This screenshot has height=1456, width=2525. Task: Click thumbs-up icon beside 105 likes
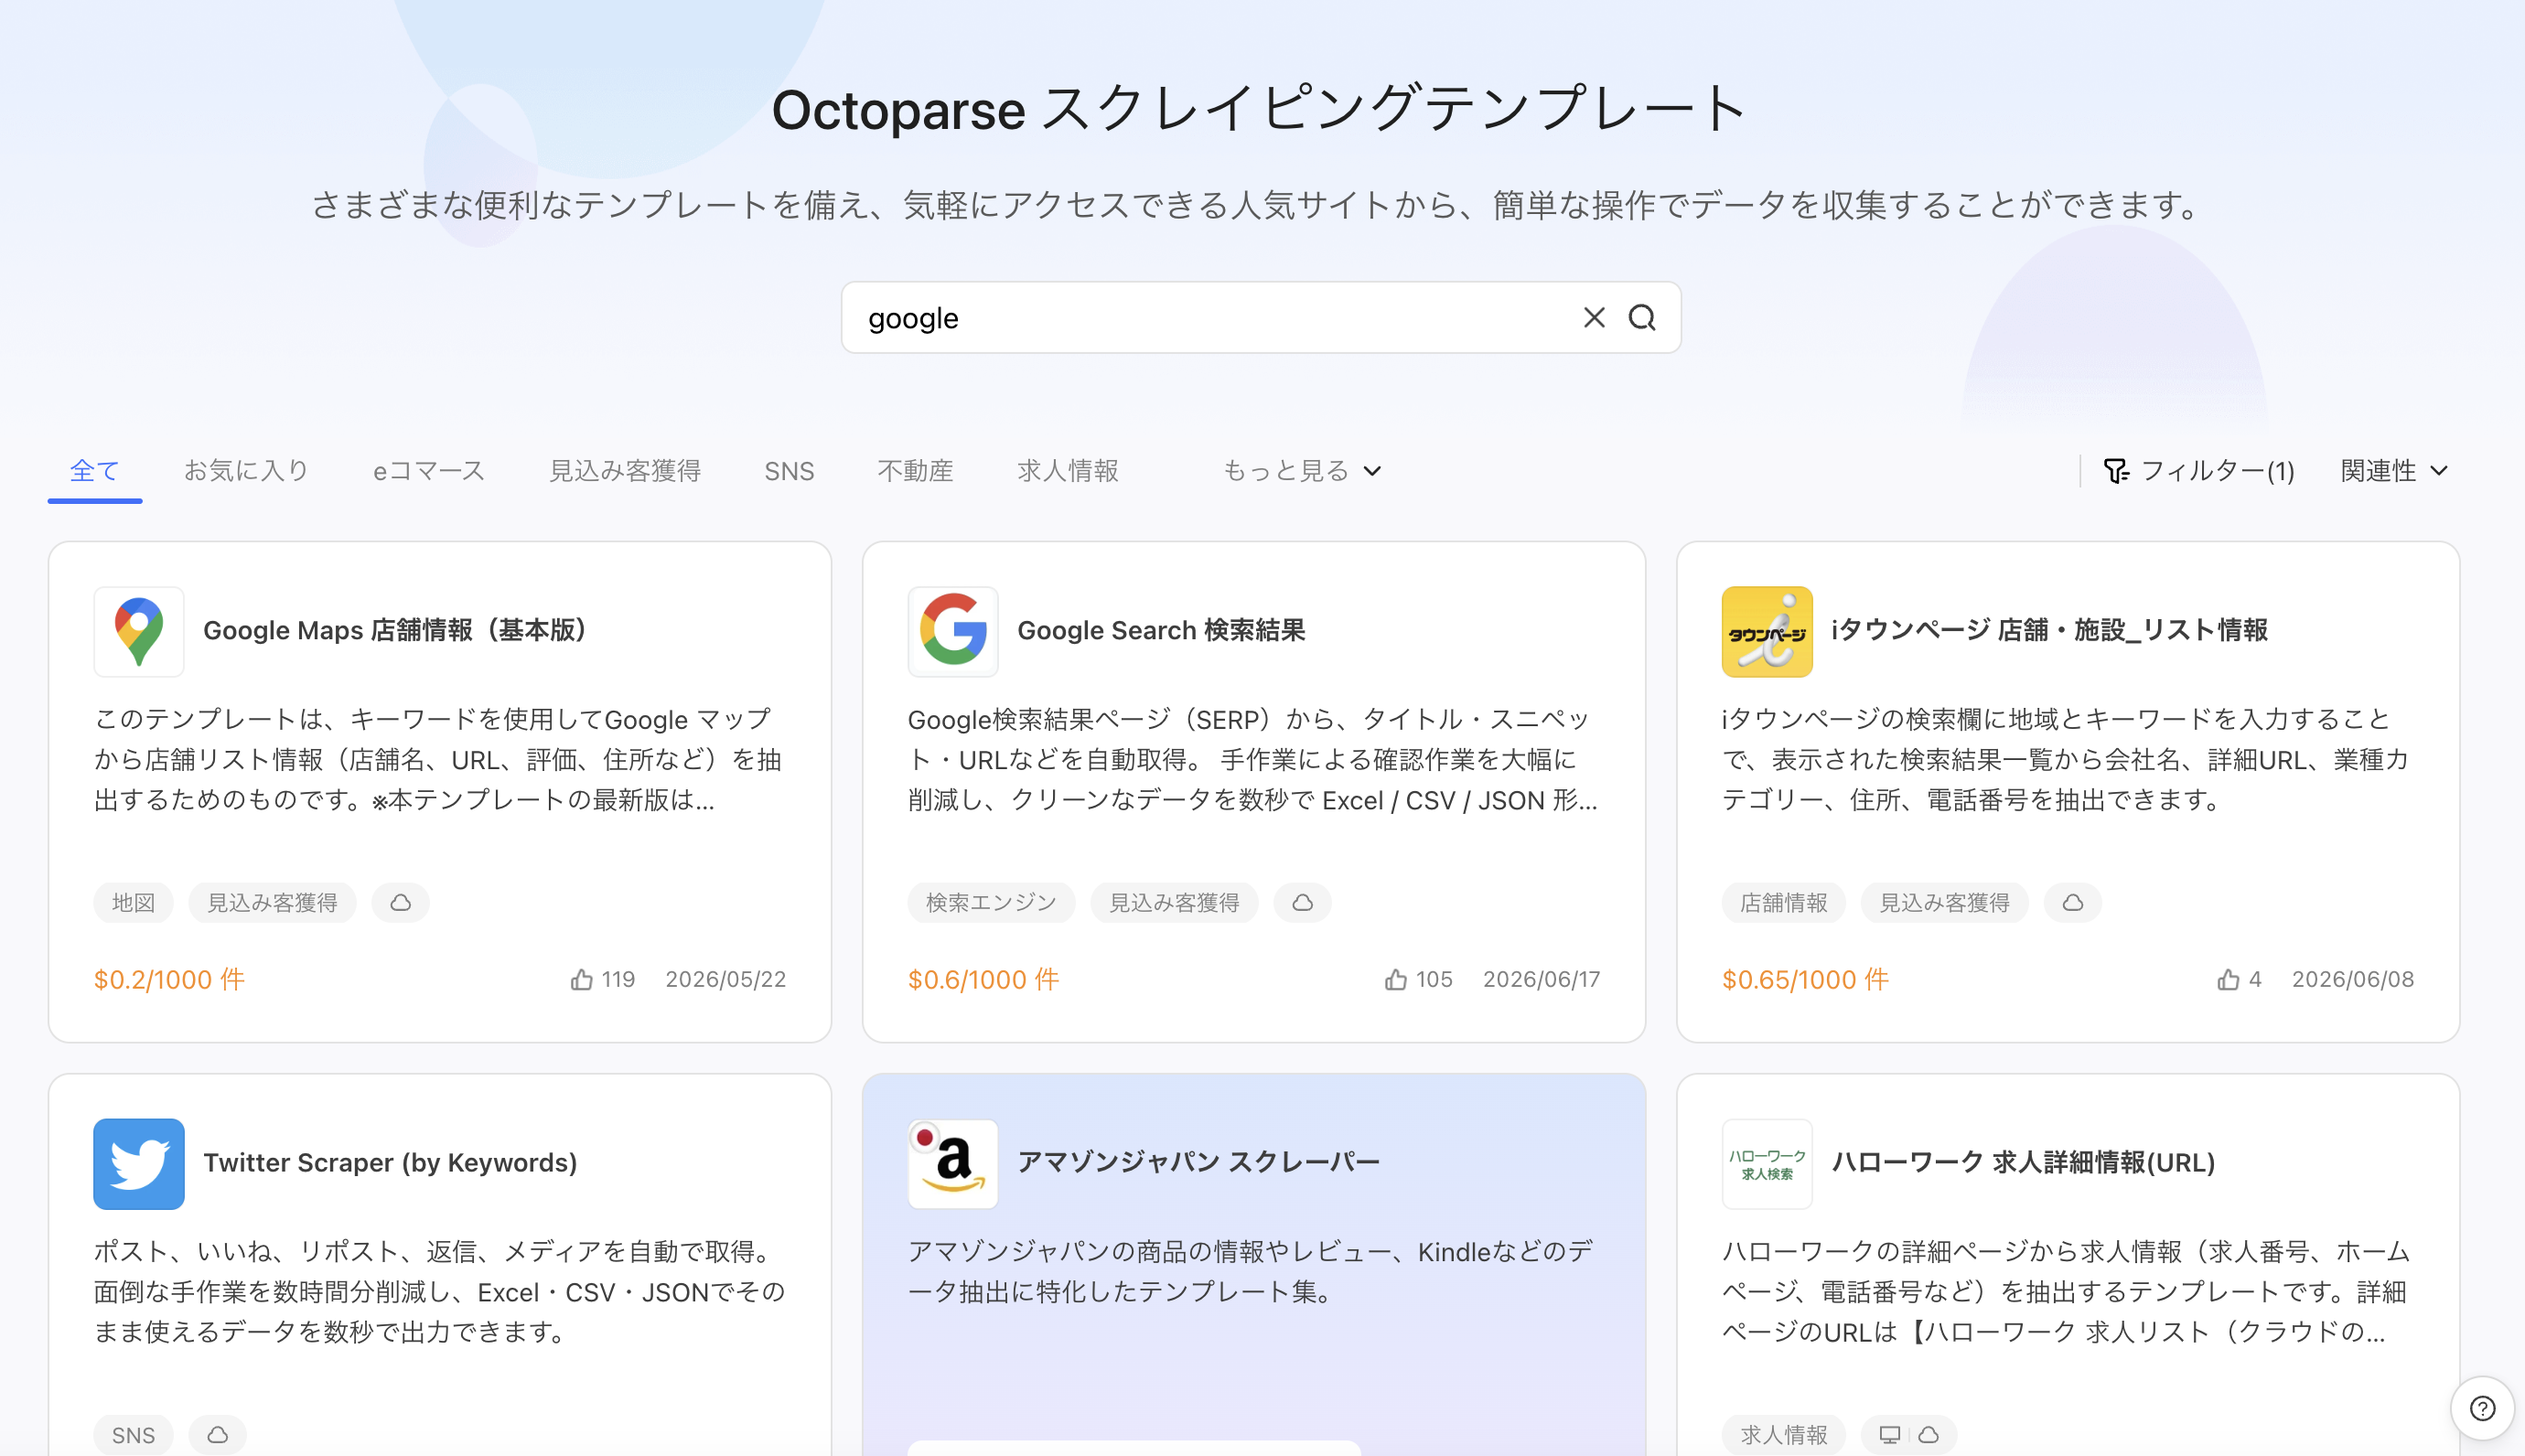[x=1396, y=979]
